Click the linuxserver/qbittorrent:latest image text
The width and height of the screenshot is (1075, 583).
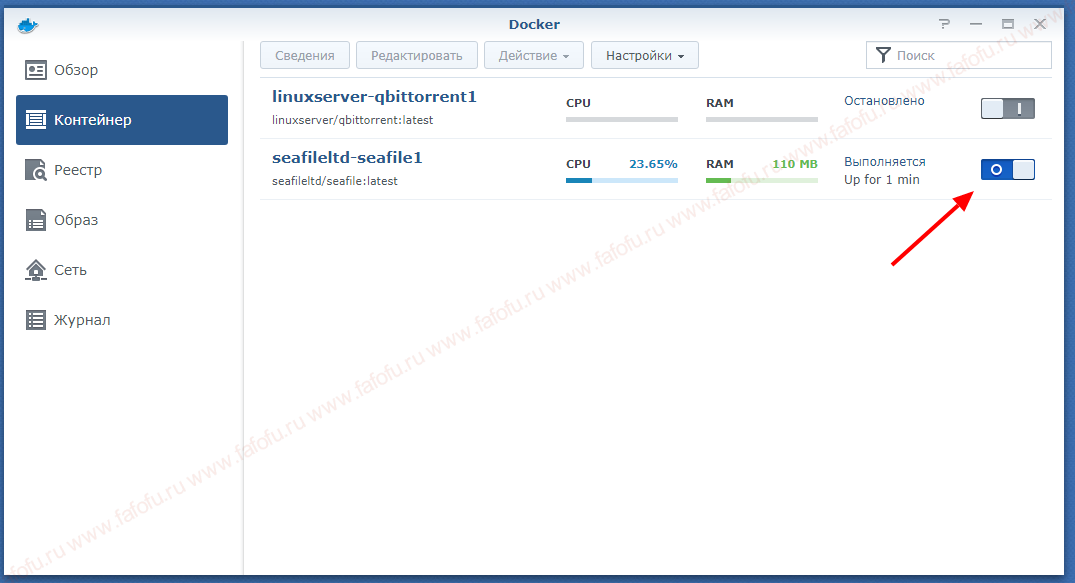click(x=352, y=120)
